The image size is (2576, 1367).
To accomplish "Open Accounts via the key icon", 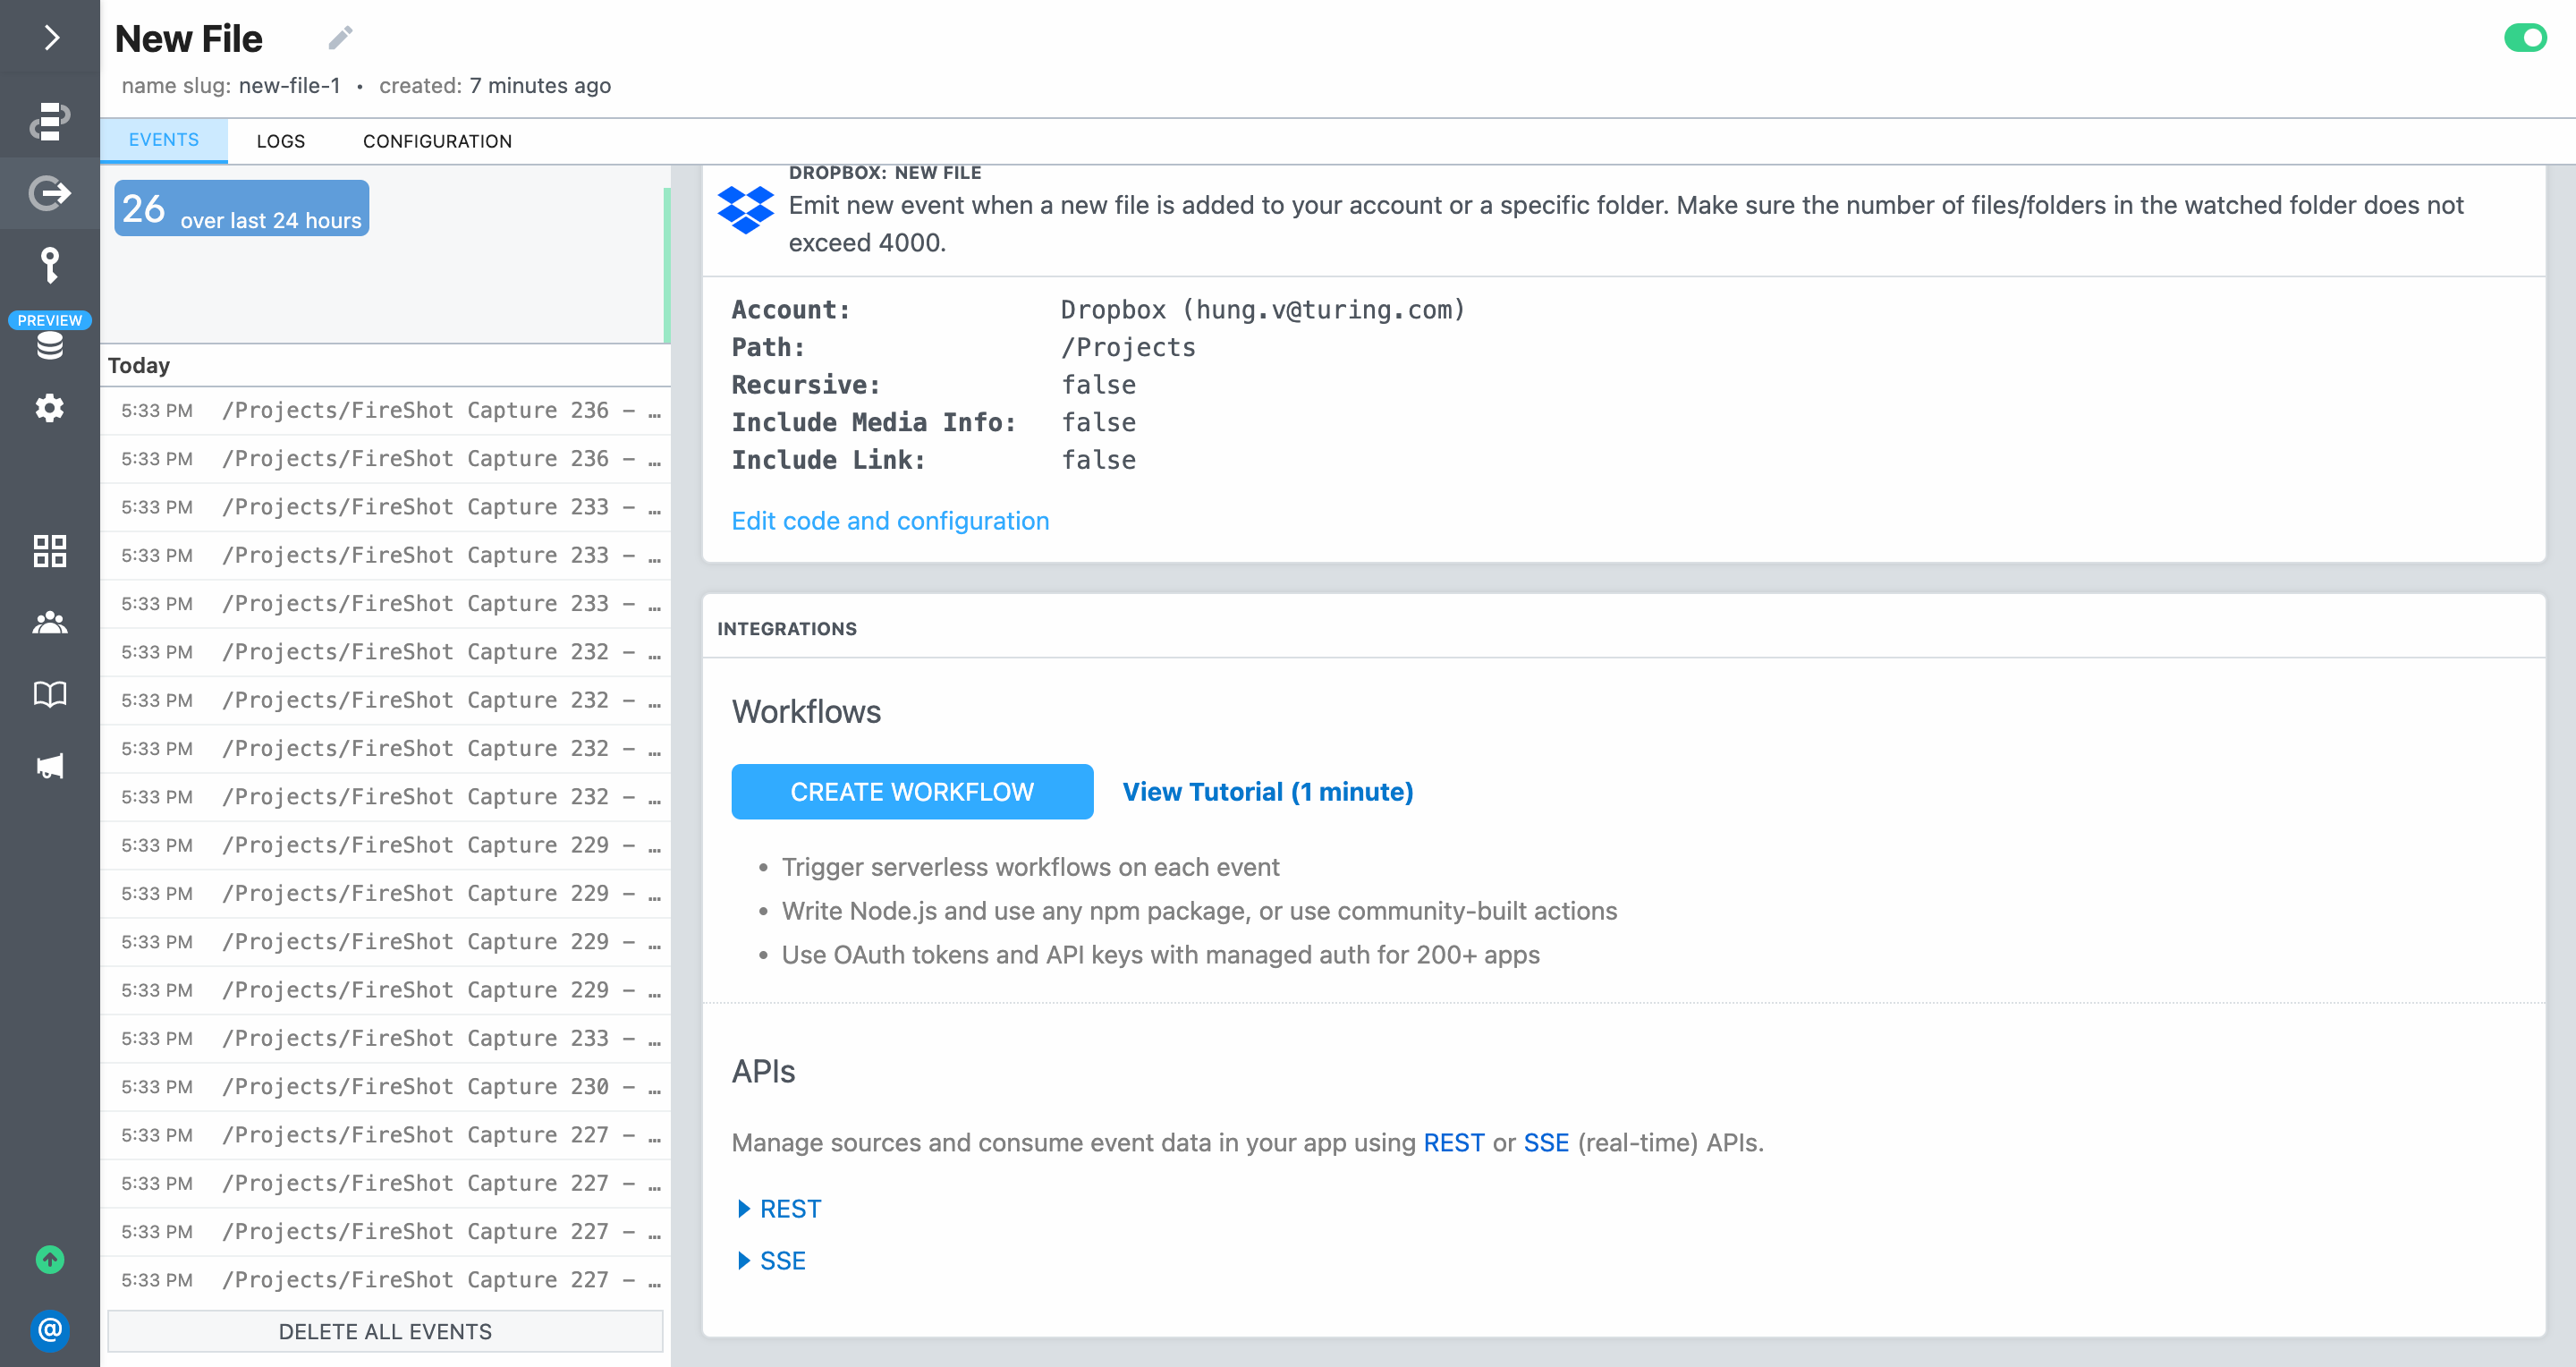I will pos(49,265).
